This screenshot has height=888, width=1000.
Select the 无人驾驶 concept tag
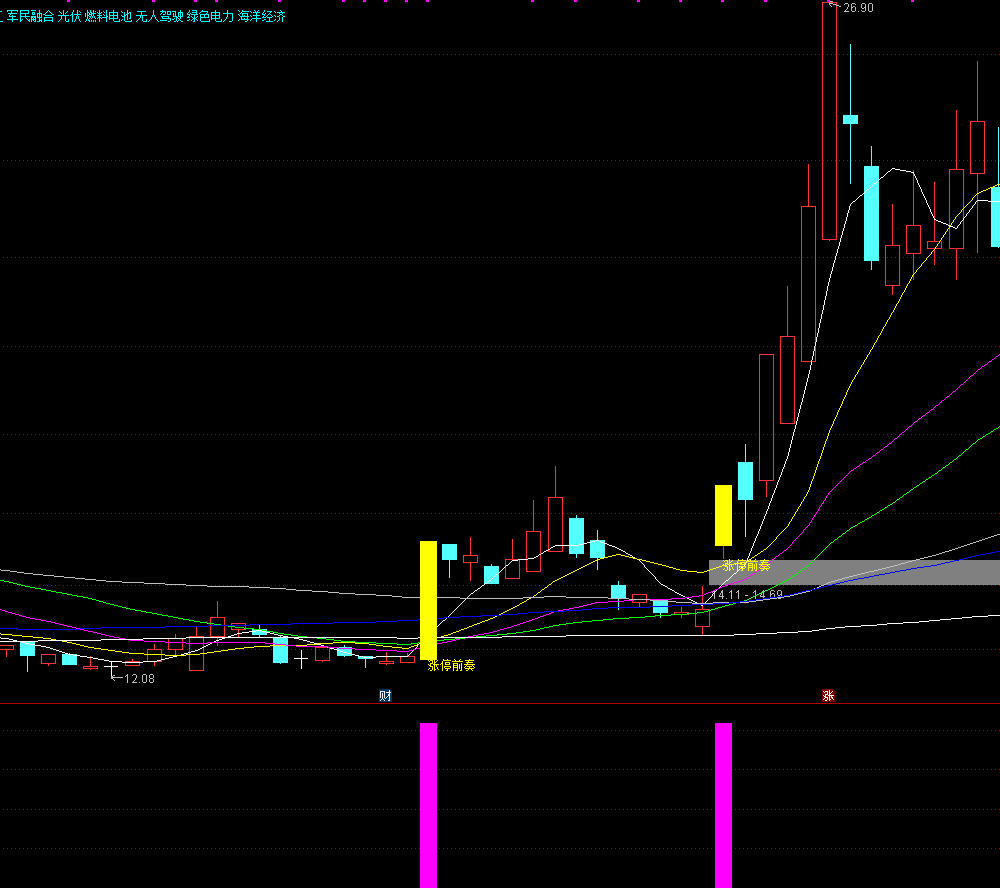[160, 17]
